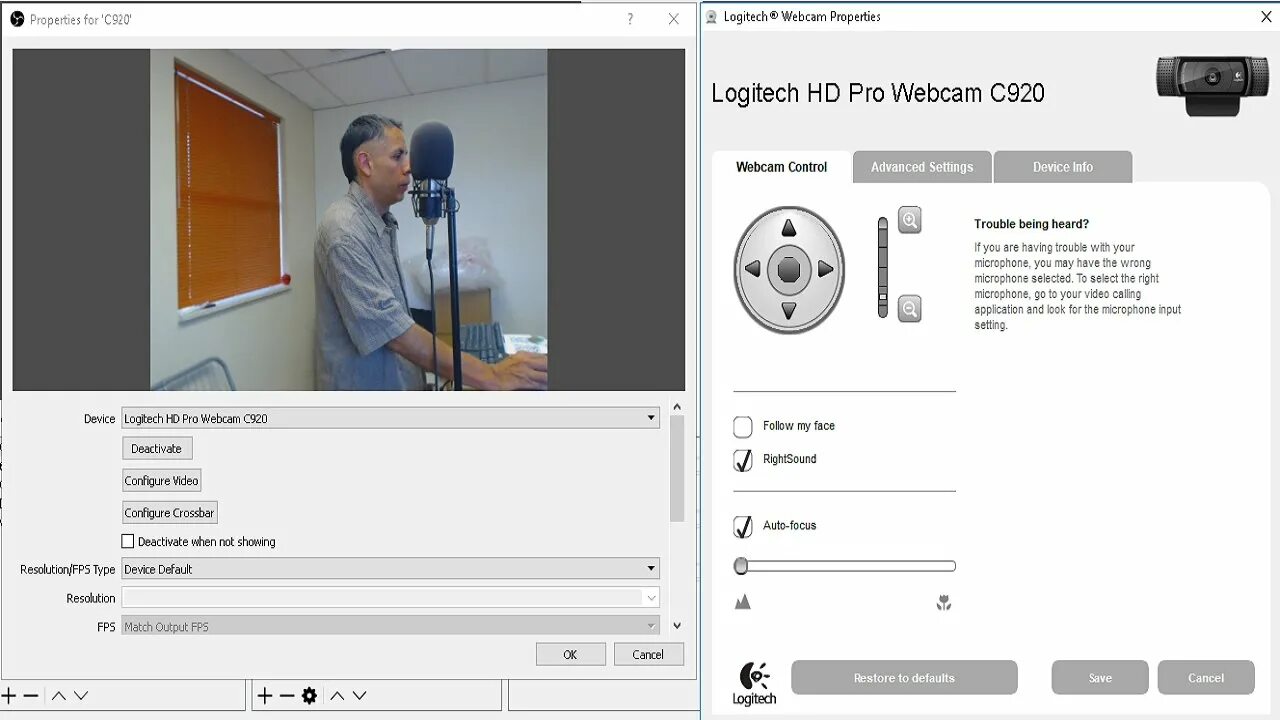The width and height of the screenshot is (1280, 720).
Task: Click 'Trouble being heard?' heading
Action: click(x=1032, y=224)
